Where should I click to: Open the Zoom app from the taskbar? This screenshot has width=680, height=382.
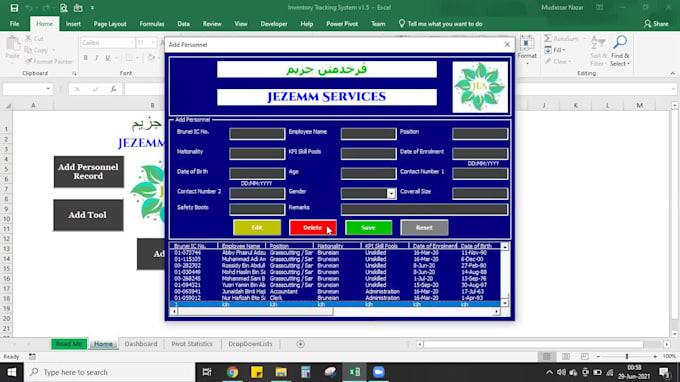coord(379,372)
